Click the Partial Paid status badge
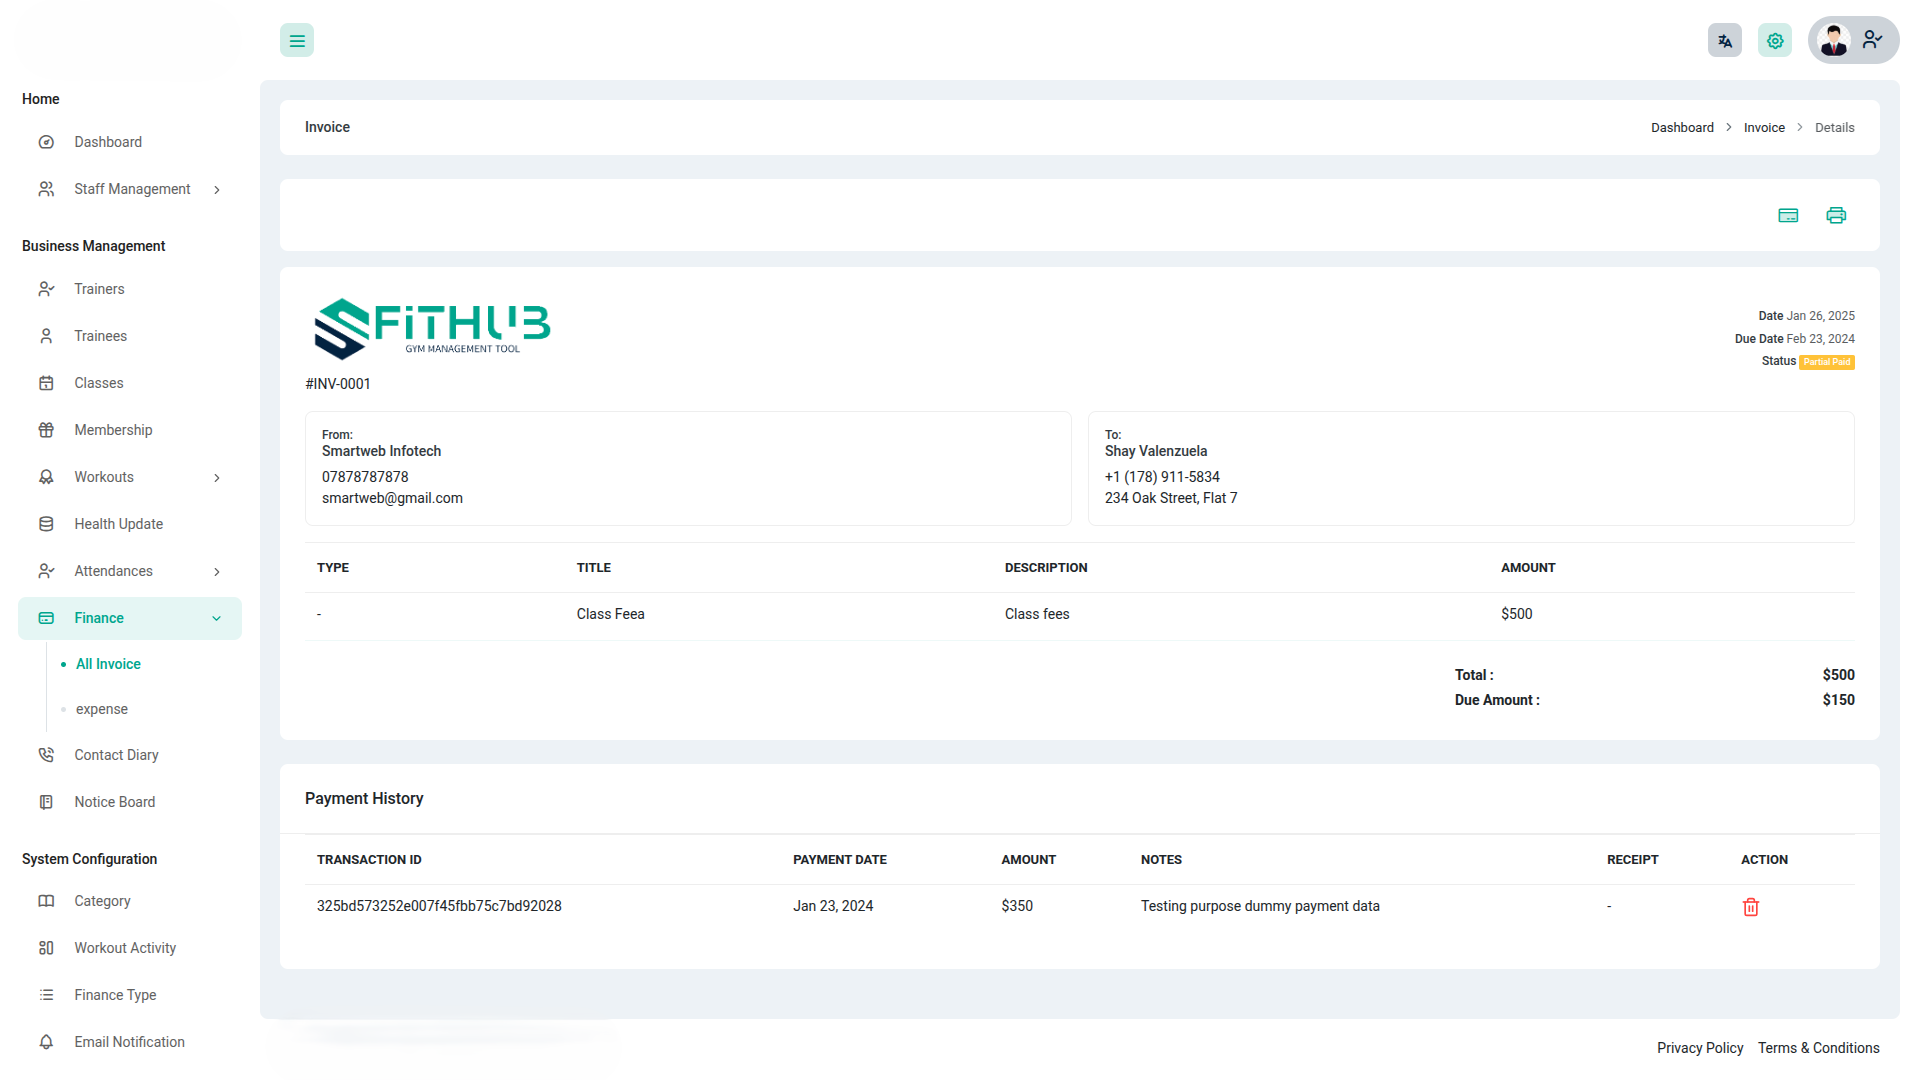The height and width of the screenshot is (1080, 1920). (1826, 362)
